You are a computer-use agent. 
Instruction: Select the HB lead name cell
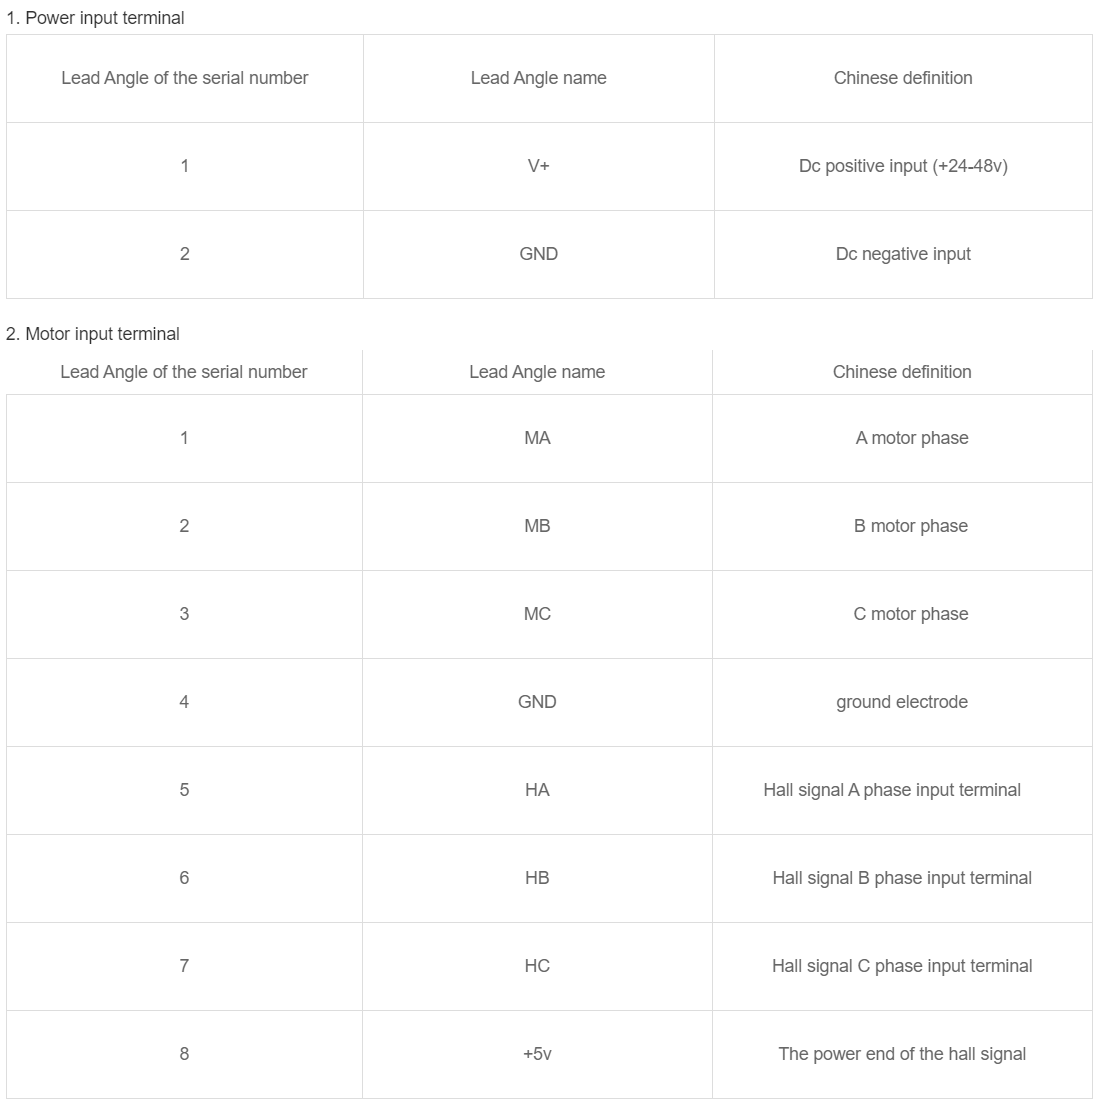pyautogui.click(x=537, y=878)
